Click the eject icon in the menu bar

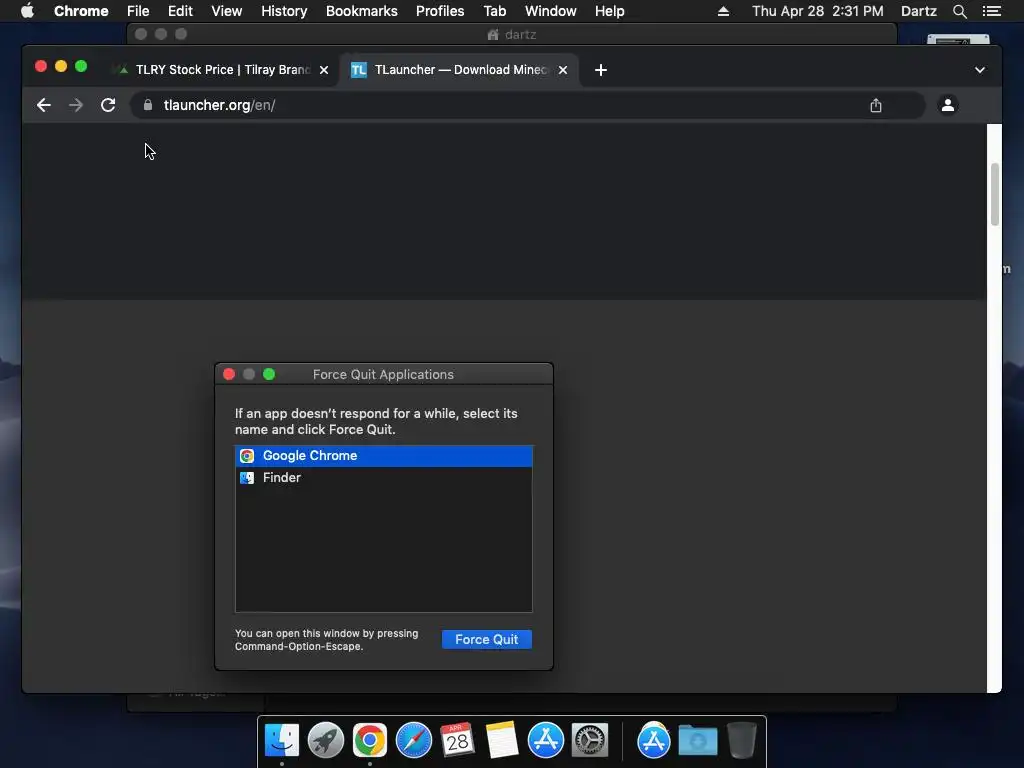pos(723,11)
